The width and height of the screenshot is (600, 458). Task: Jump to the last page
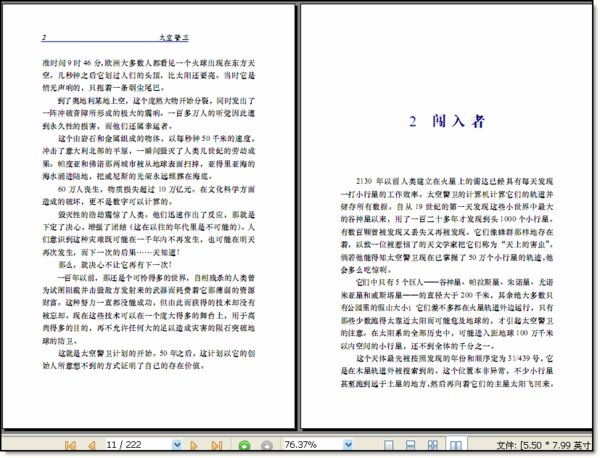click(x=217, y=445)
